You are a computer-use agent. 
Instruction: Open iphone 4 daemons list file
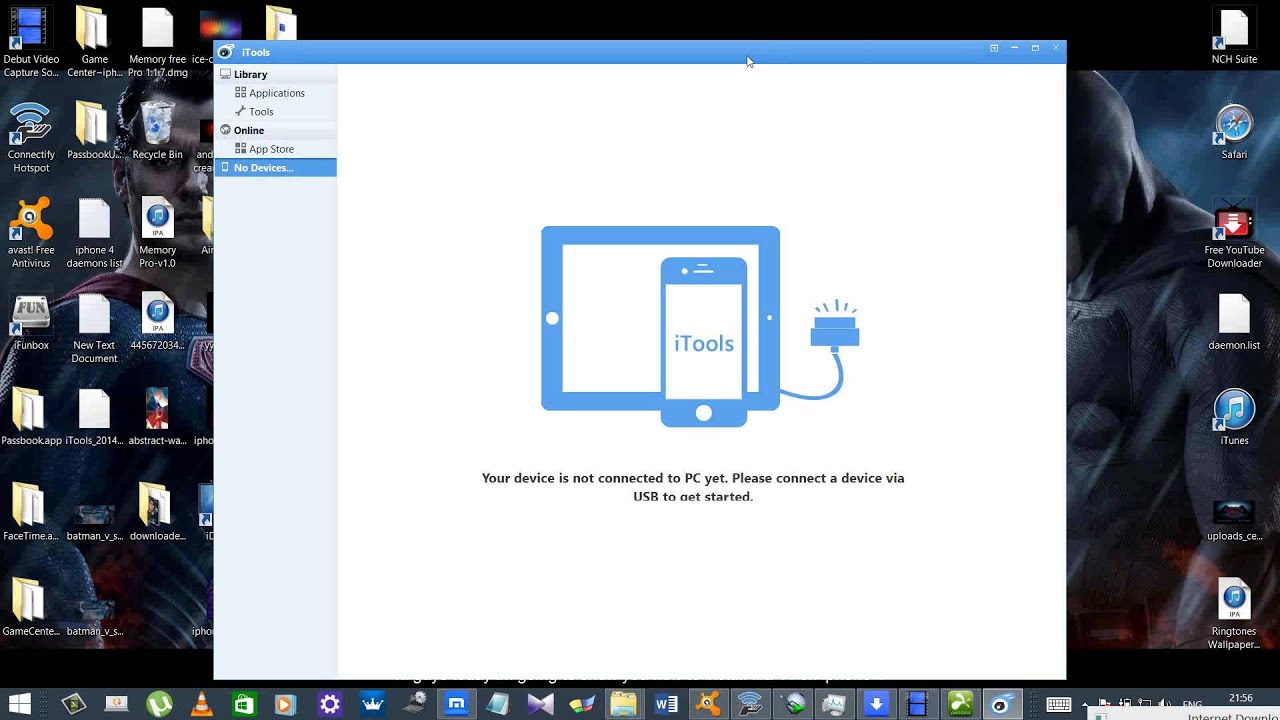pos(94,234)
